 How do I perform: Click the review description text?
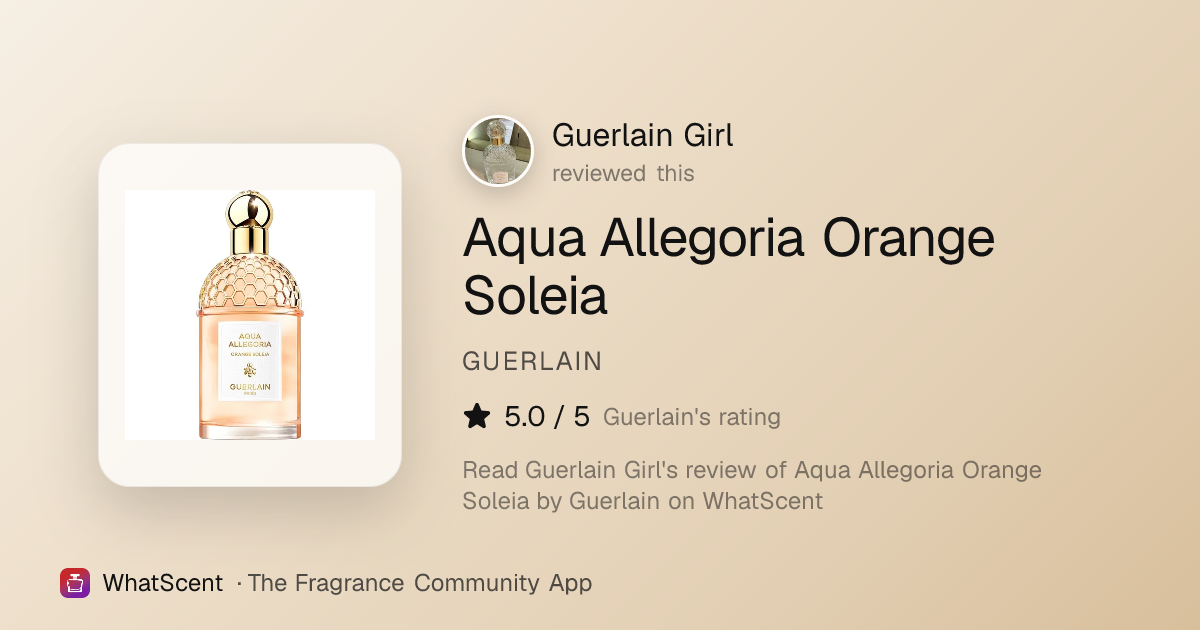(752, 485)
